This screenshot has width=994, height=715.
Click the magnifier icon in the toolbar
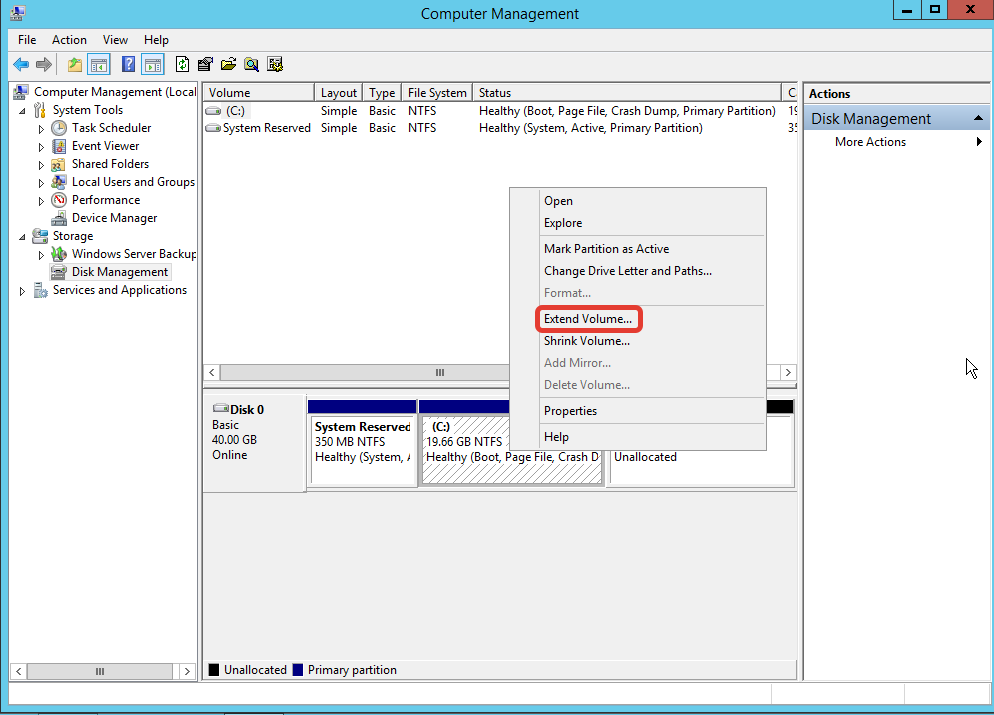[251, 65]
